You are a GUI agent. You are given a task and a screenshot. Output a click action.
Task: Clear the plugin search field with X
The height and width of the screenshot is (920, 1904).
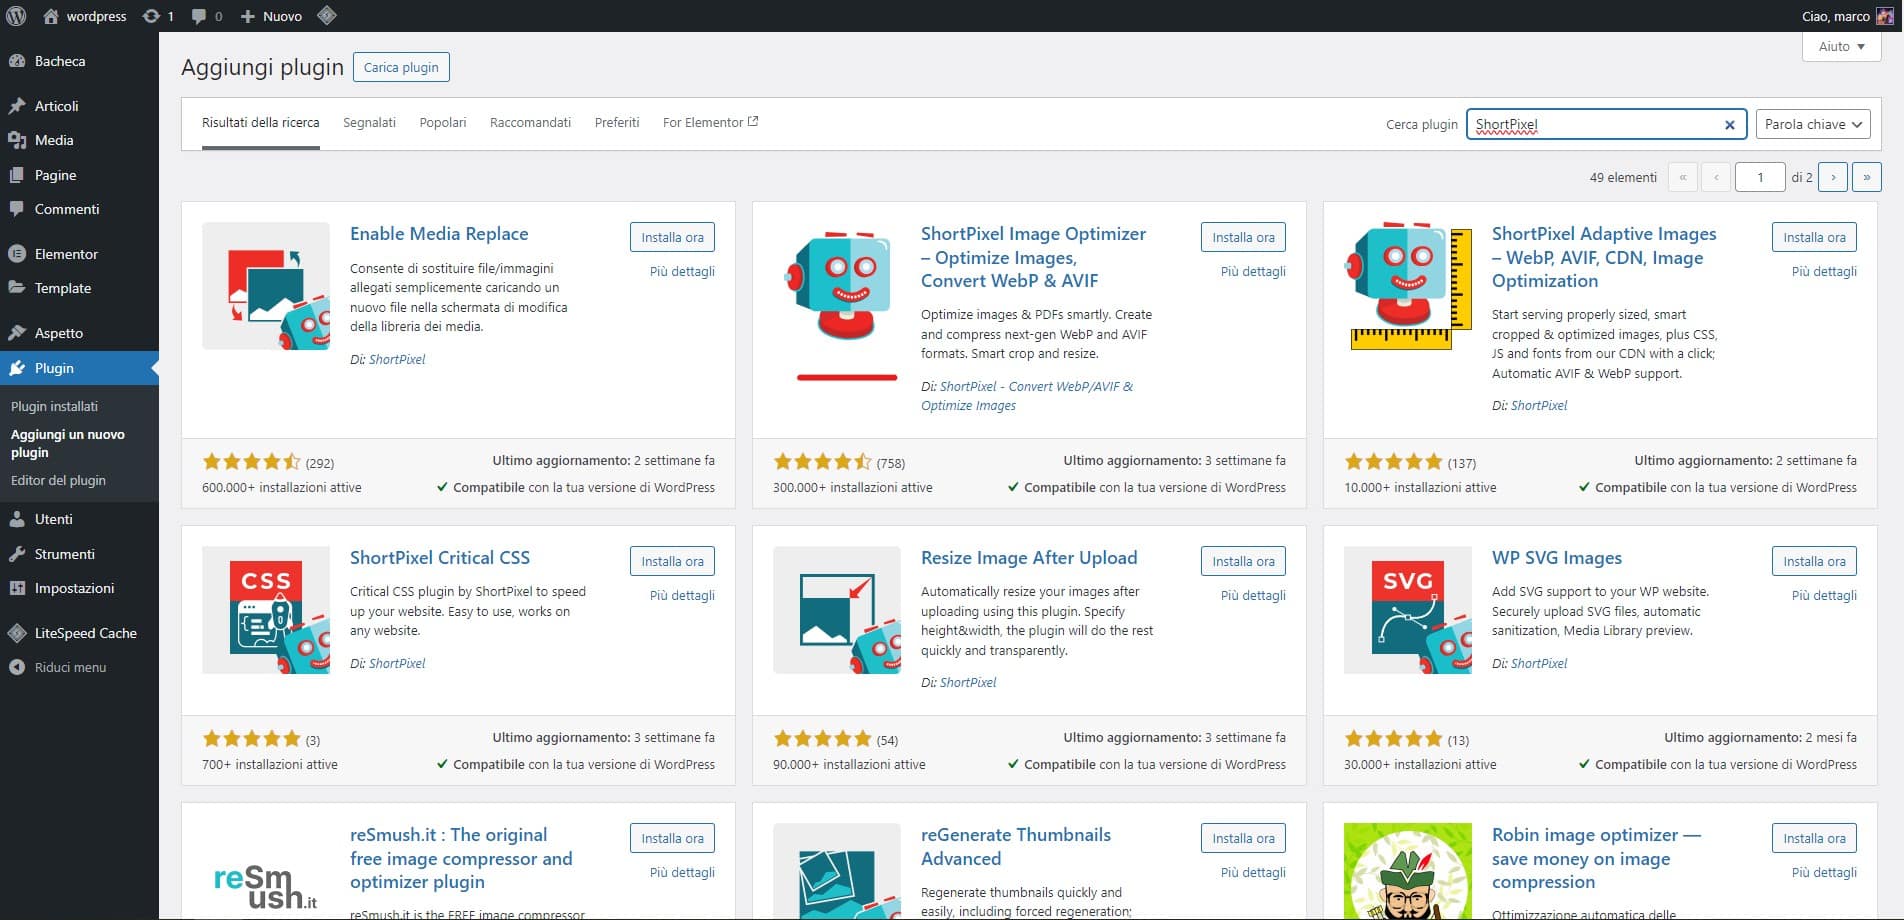tap(1729, 125)
